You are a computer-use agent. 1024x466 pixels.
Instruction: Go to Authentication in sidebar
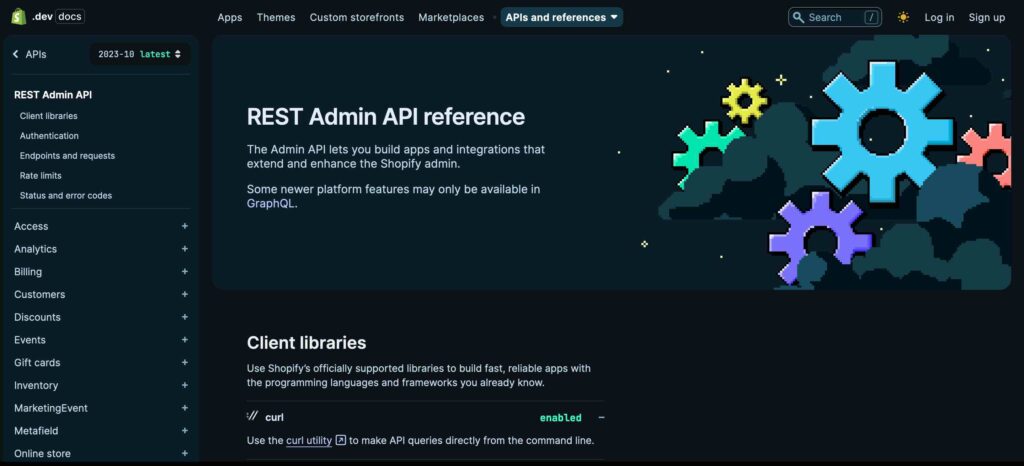click(49, 136)
